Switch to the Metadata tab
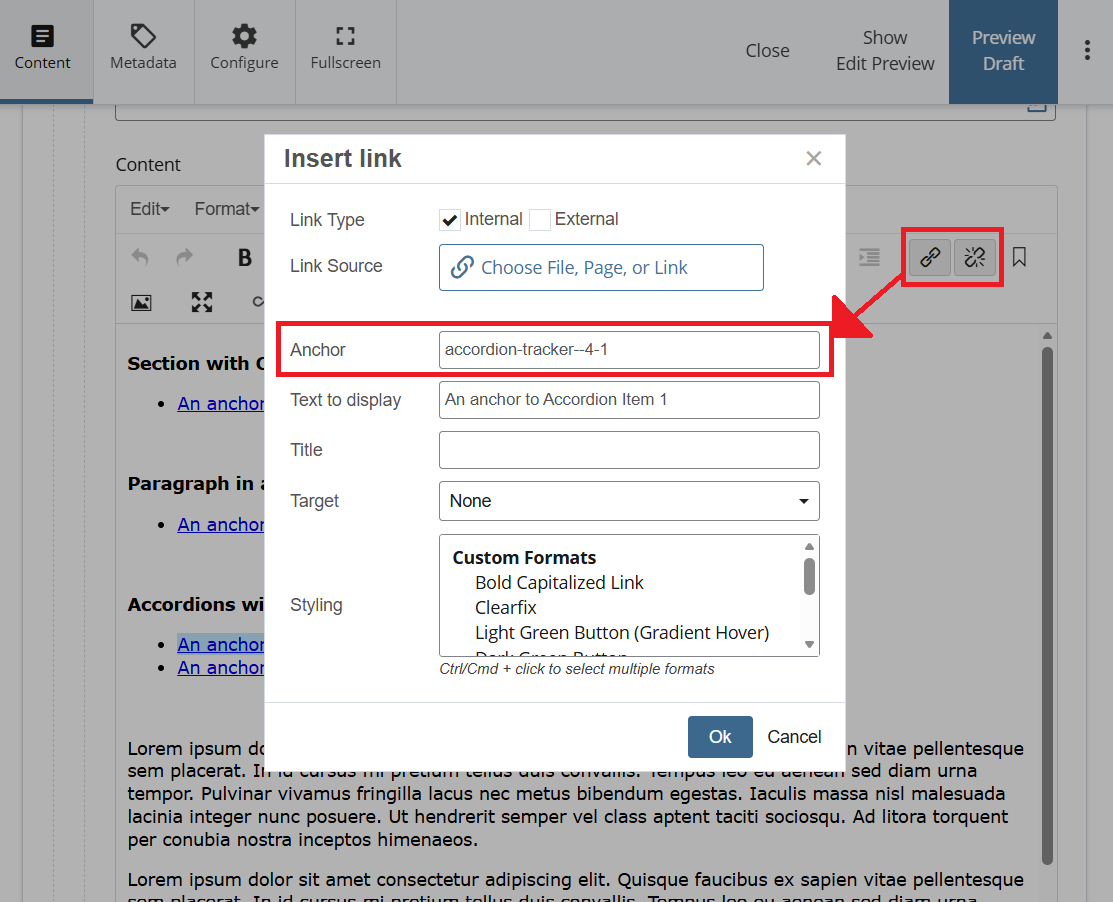Viewport: 1113px width, 902px height. (x=143, y=50)
